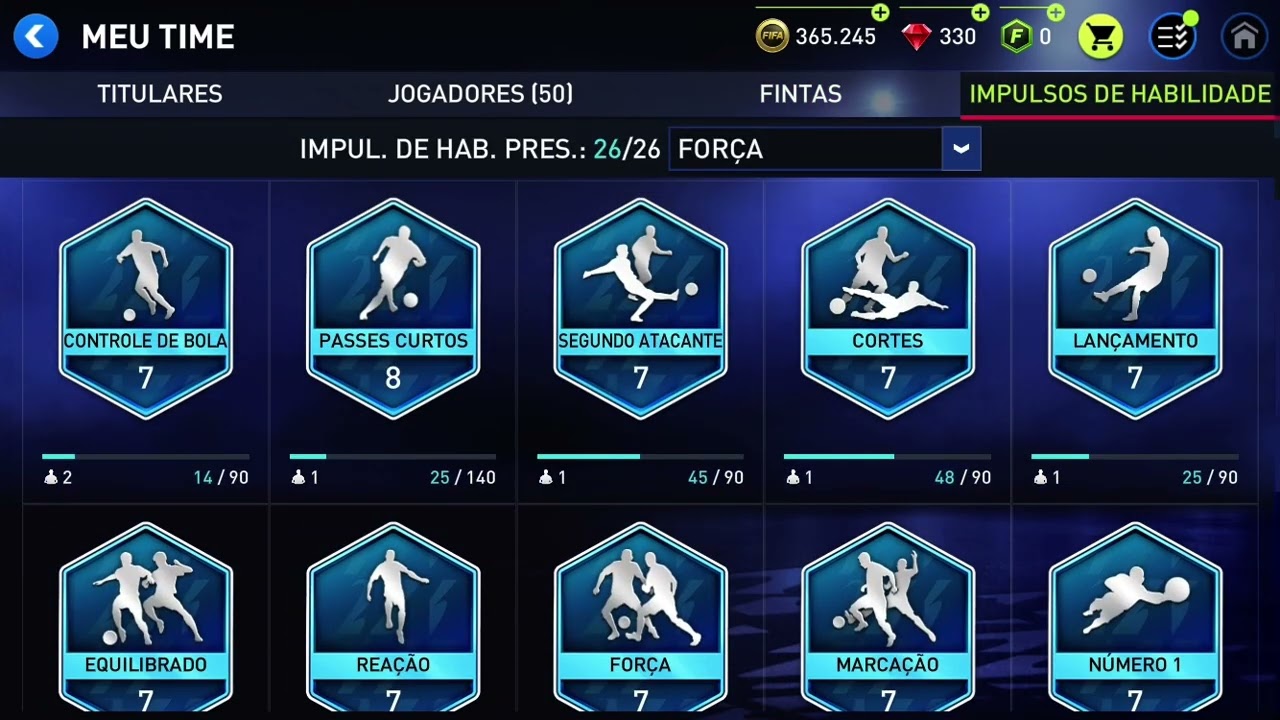Viewport: 1280px width, 720px height.
Task: Switch to the Jogadores (50) tab
Action: pyautogui.click(x=480, y=94)
